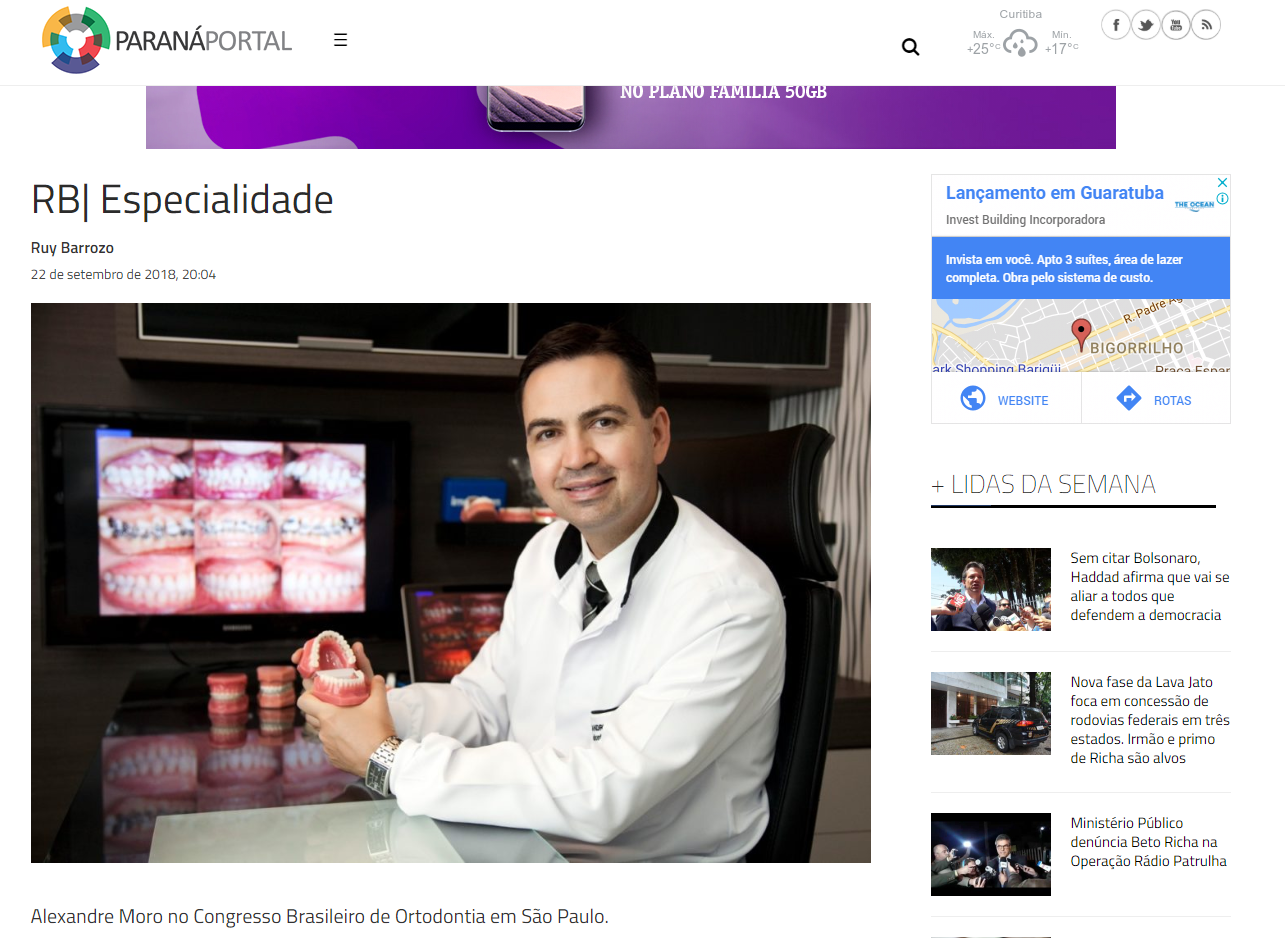Click the Lava Jato article thumbnail
Image resolution: width=1285 pixels, height=938 pixels.
990,713
